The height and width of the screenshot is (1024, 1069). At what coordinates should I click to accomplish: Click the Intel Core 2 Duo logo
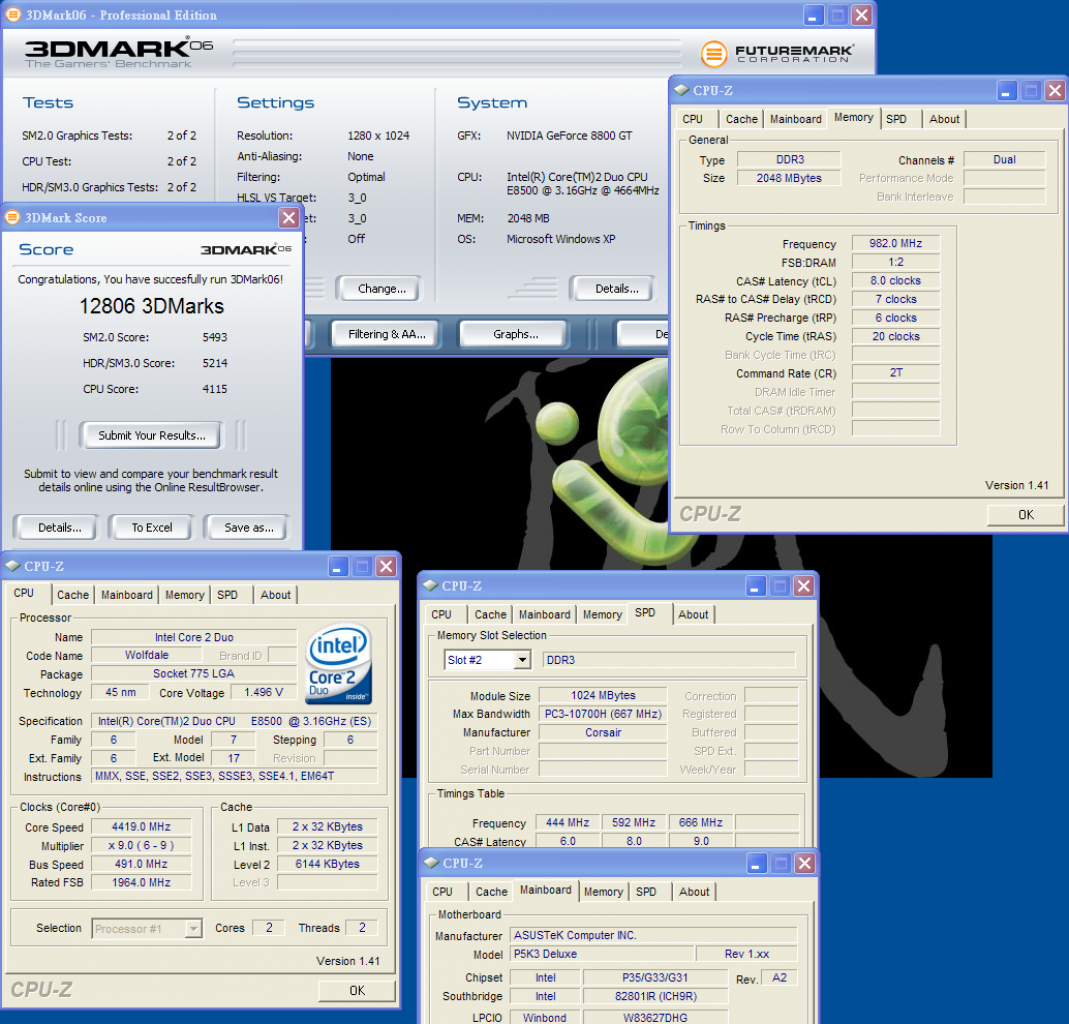click(339, 664)
